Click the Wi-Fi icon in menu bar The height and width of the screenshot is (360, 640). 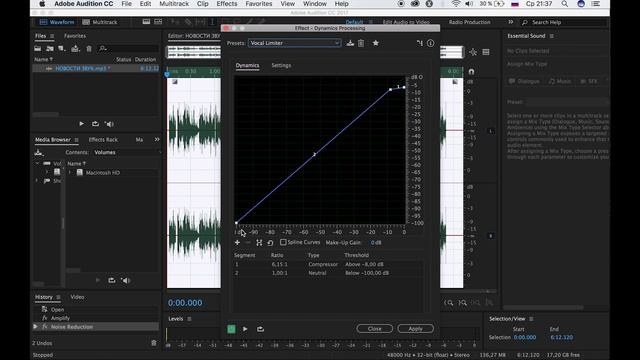[x=456, y=4]
